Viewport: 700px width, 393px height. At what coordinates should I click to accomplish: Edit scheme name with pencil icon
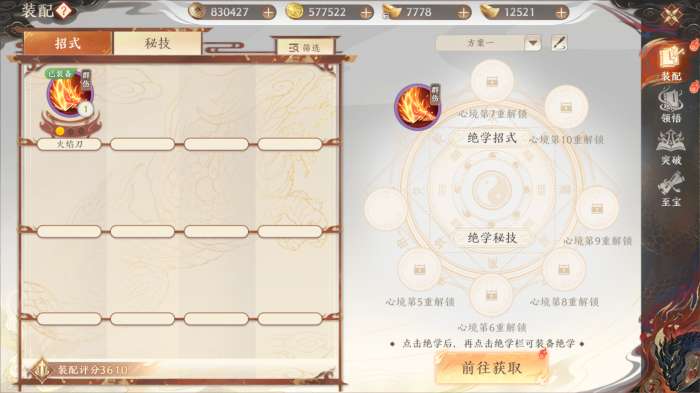click(x=559, y=43)
